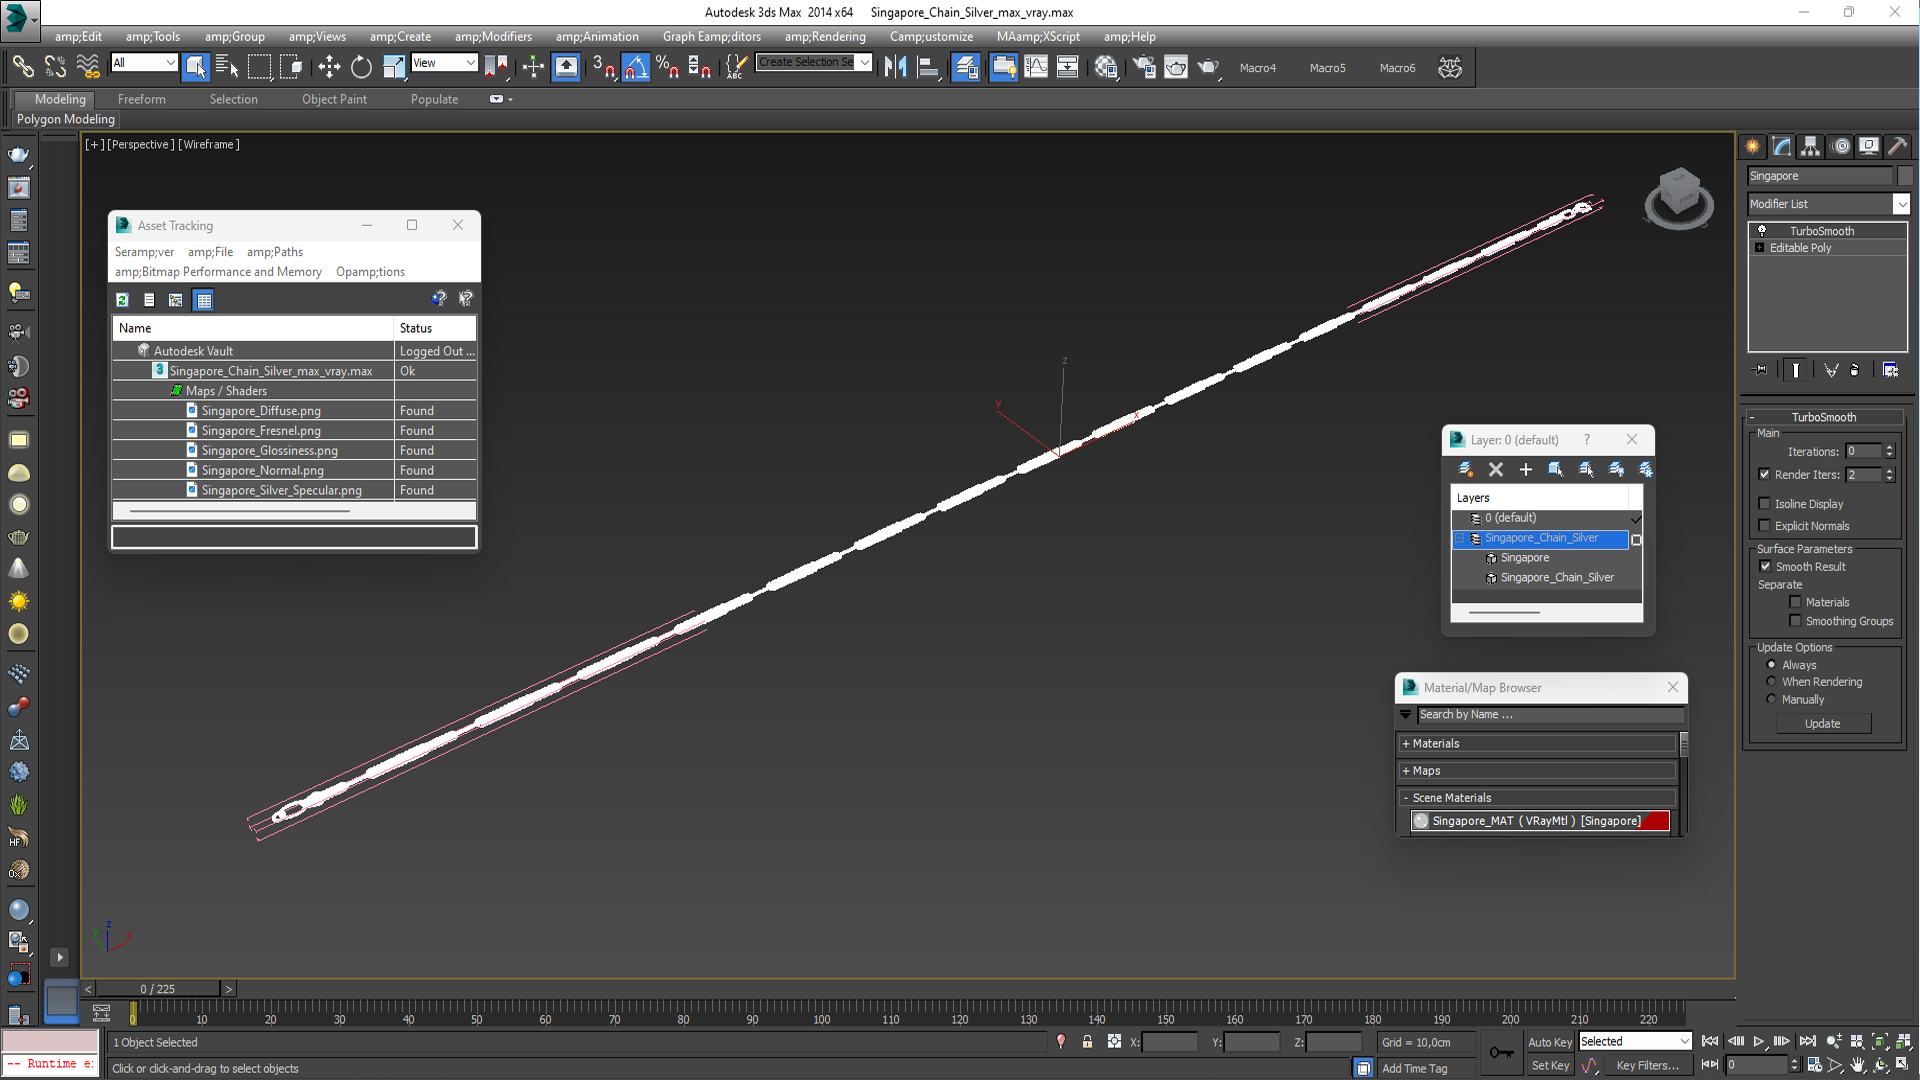Screen dimensions: 1920x1080
Task: Click the Play Animation button
Action: tap(1758, 1042)
